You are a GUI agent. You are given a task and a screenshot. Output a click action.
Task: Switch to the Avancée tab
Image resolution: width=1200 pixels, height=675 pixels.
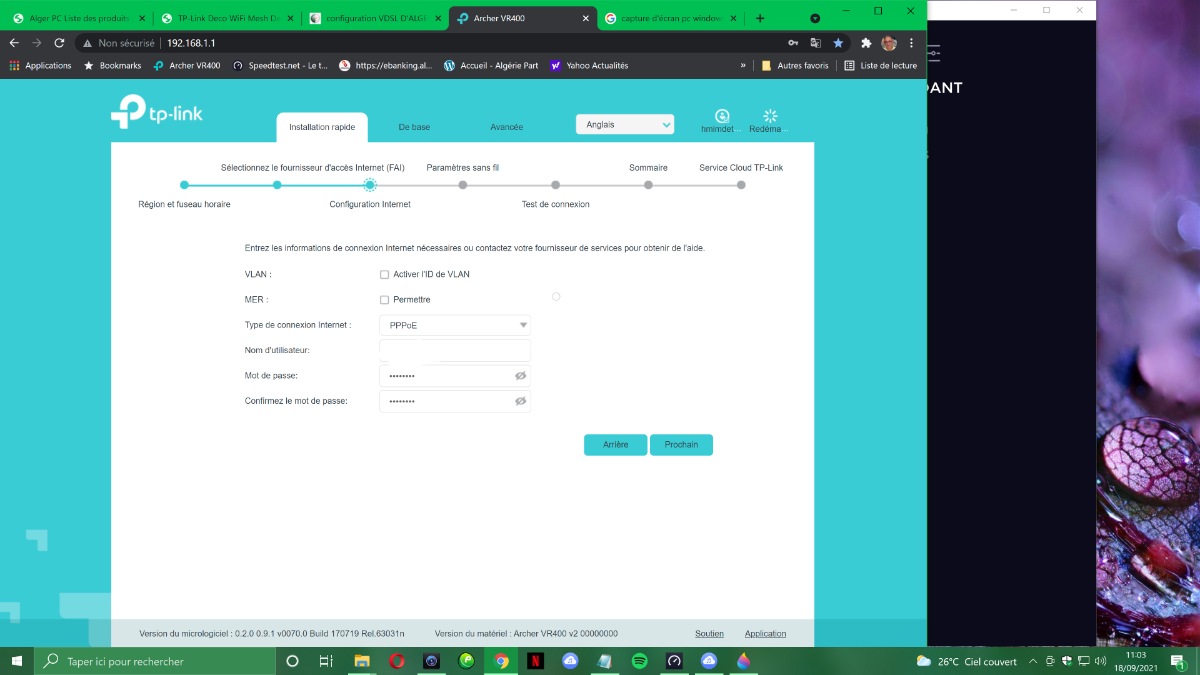506,127
